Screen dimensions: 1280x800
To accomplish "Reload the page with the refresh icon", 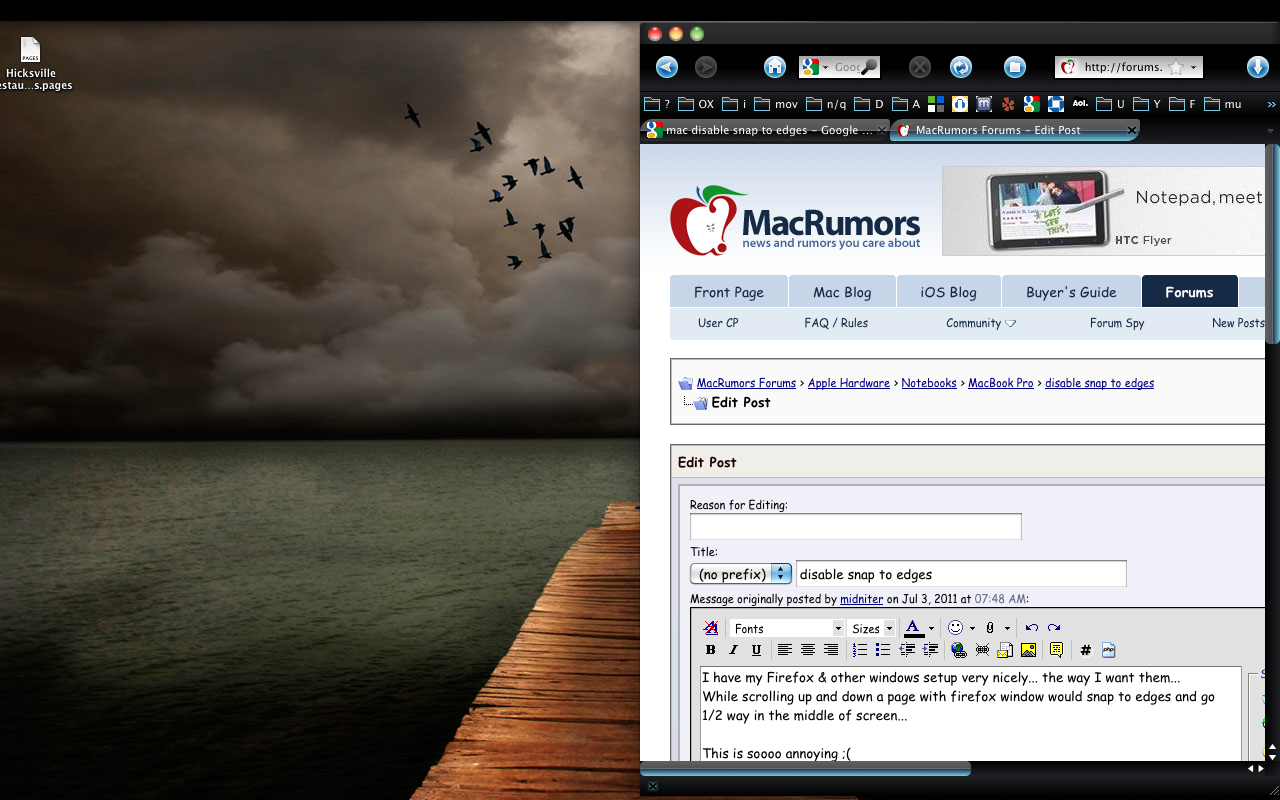I will pyautogui.click(x=961, y=67).
